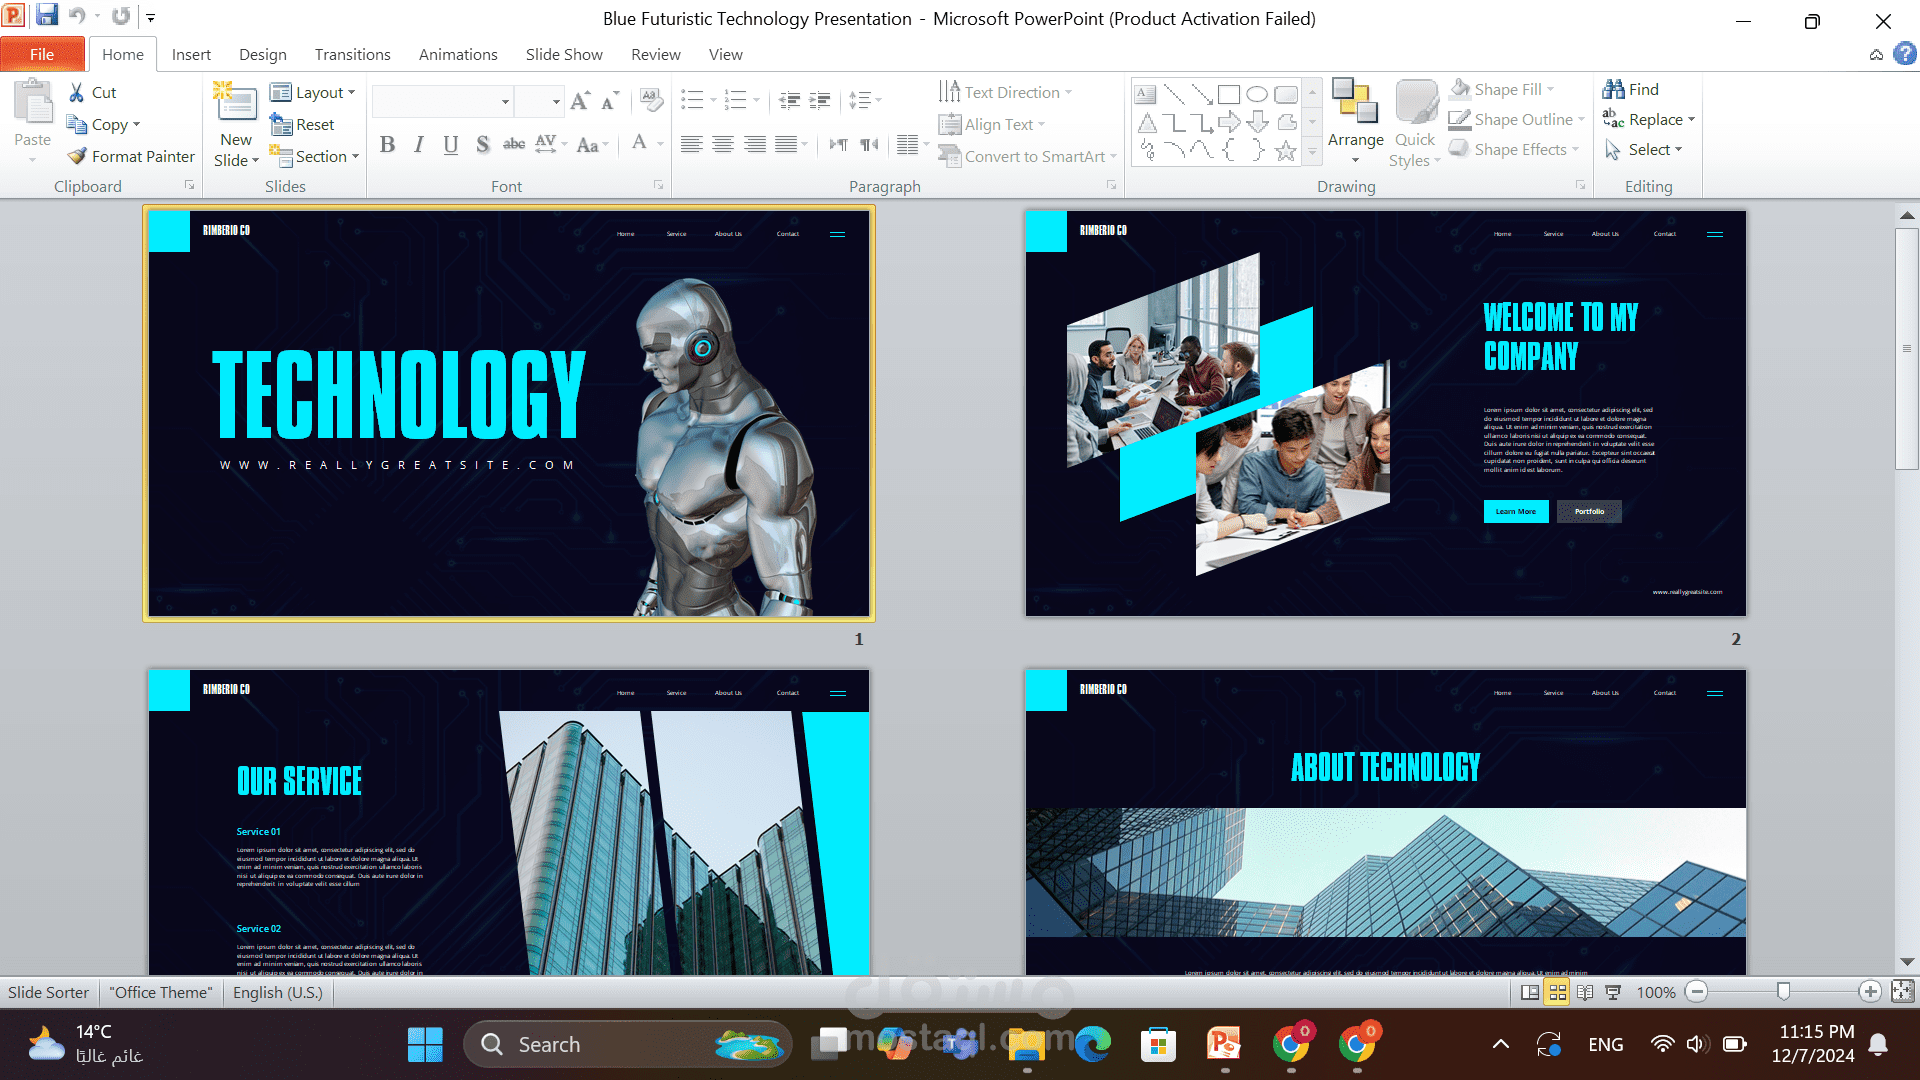Toggle Underline formatting

tap(451, 145)
